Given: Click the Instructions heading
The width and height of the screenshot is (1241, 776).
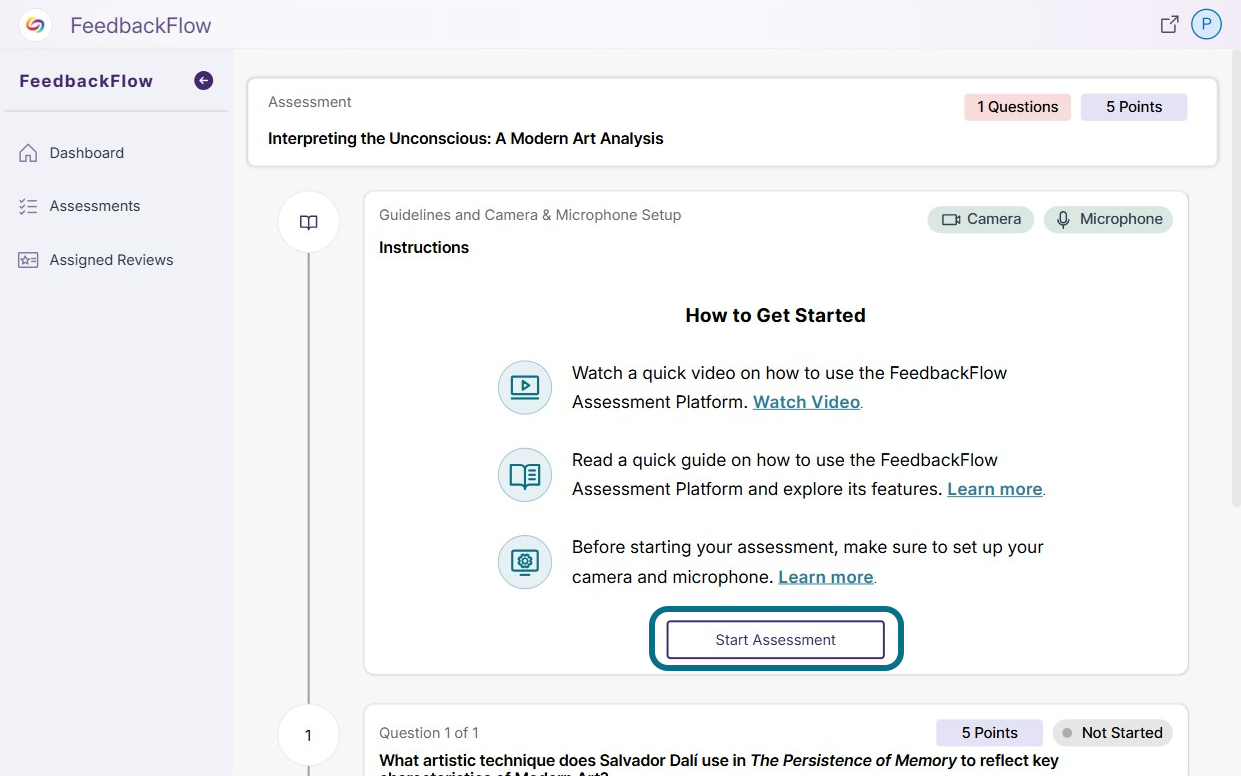Looking at the screenshot, I should (x=424, y=248).
